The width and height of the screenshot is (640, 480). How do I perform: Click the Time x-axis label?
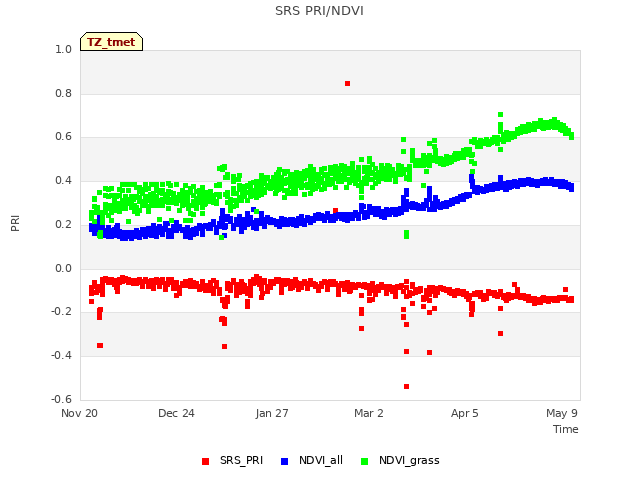[565, 429]
